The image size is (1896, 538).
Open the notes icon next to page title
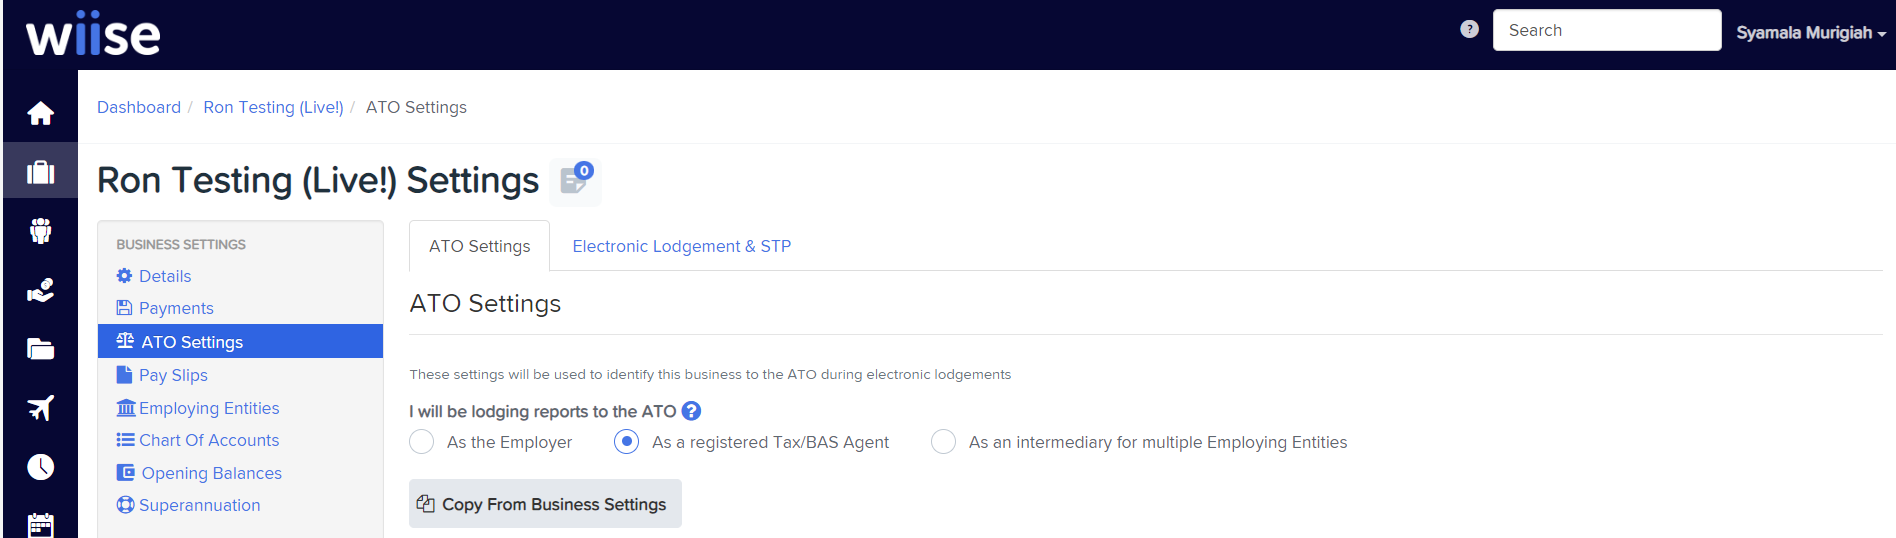point(576,181)
